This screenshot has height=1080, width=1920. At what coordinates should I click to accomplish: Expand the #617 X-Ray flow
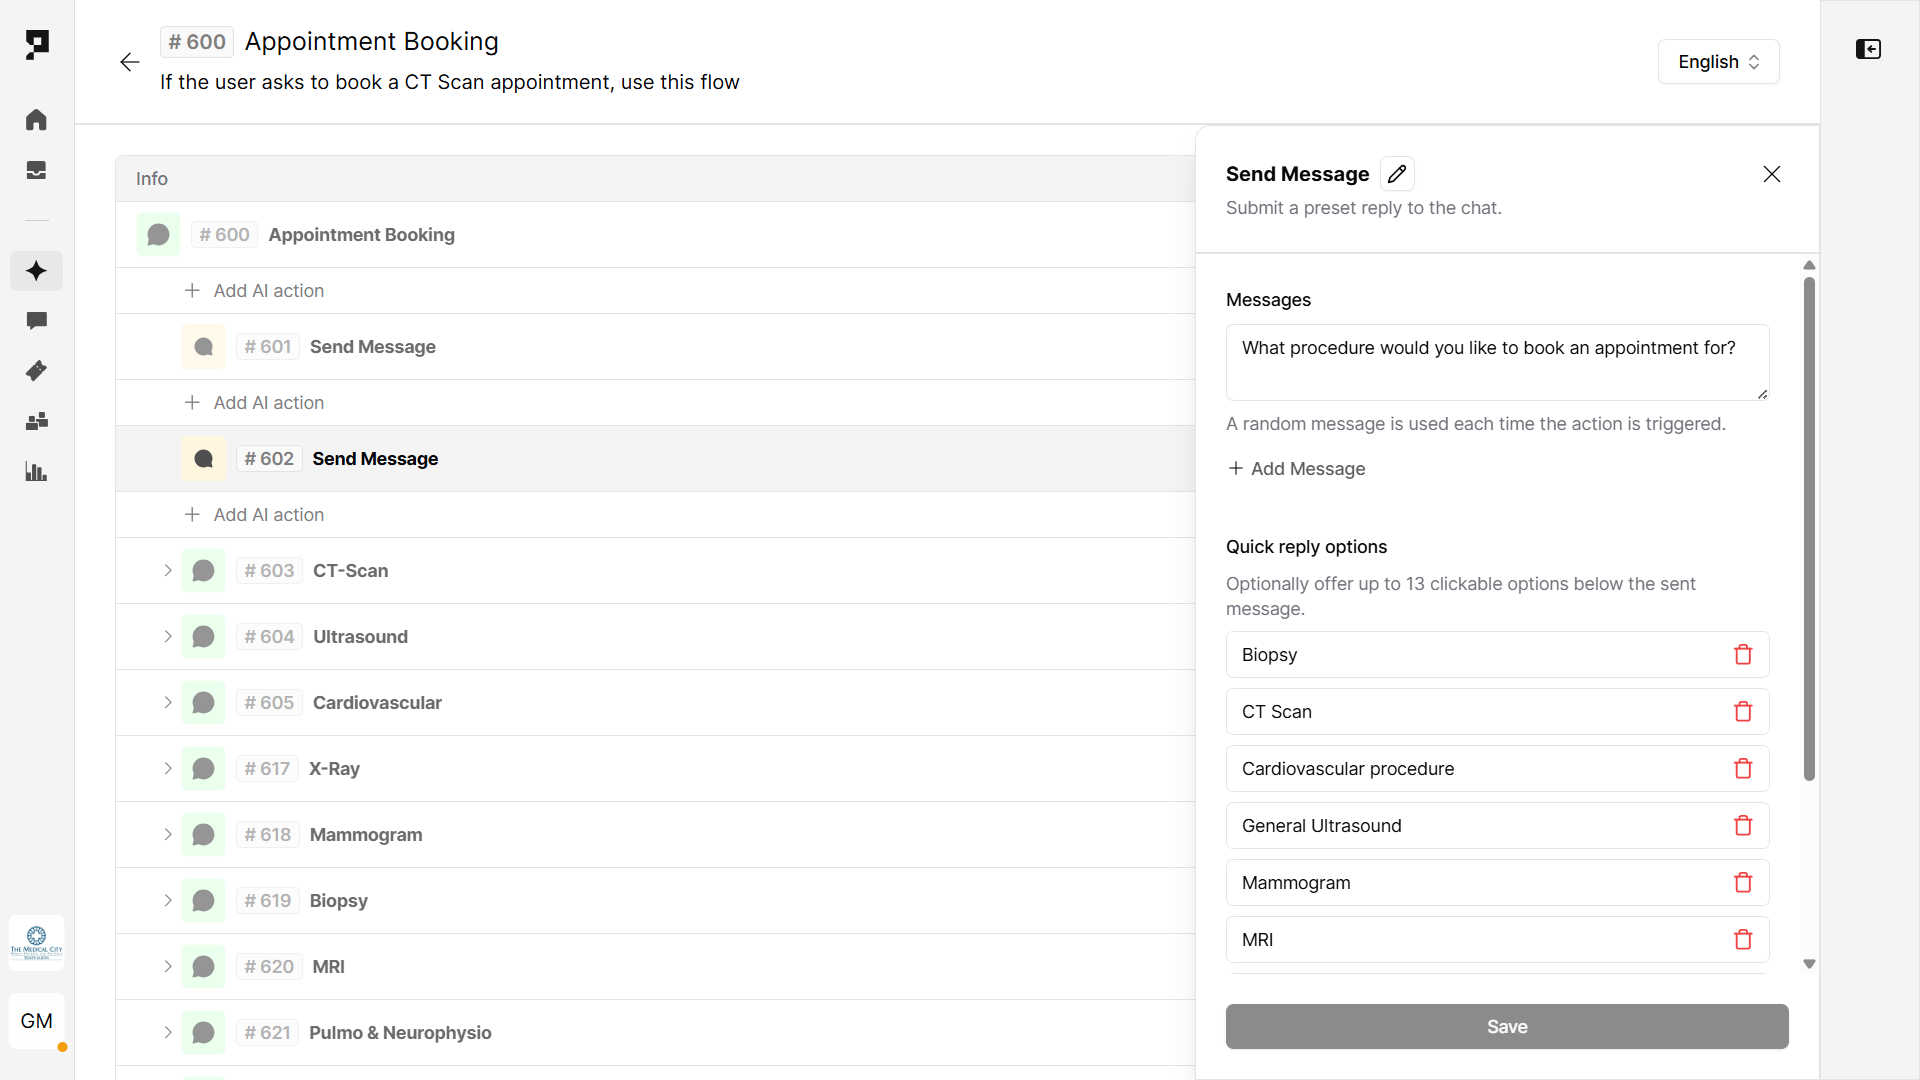[x=168, y=769]
